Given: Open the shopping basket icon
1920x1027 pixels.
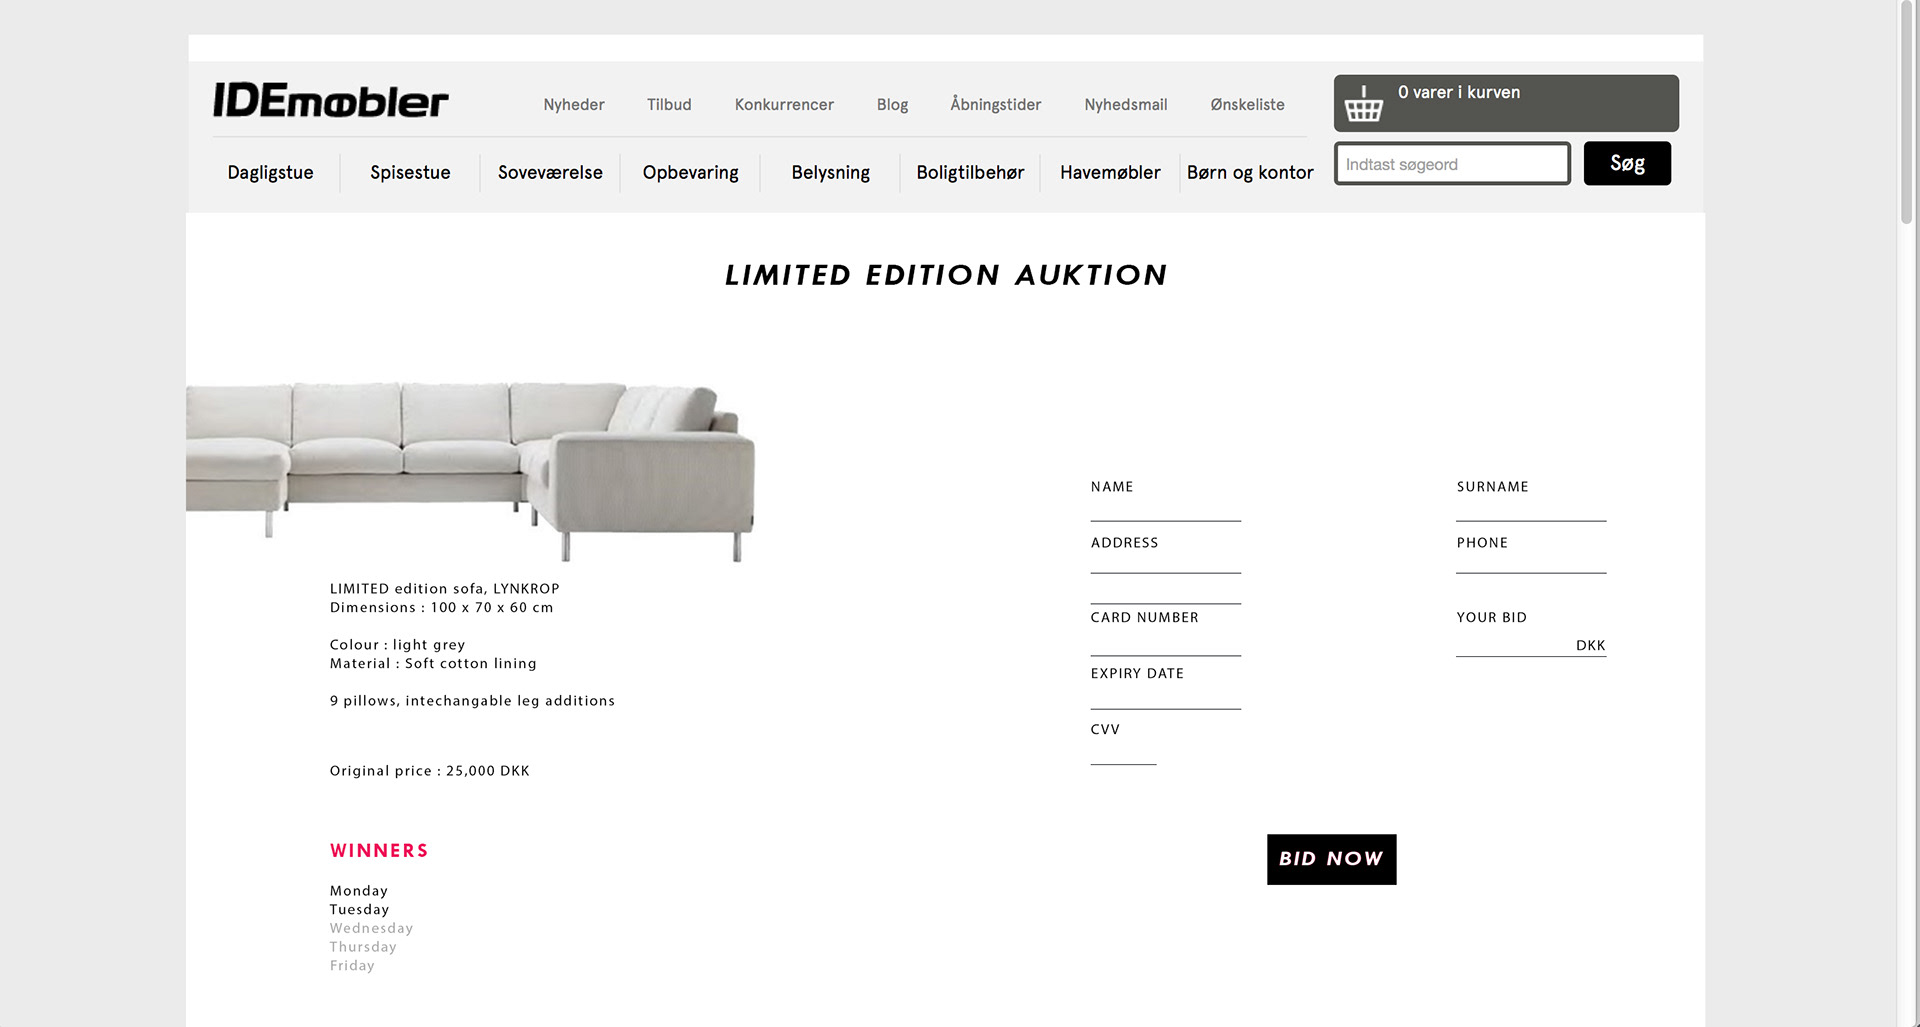Looking at the screenshot, I should (1363, 104).
